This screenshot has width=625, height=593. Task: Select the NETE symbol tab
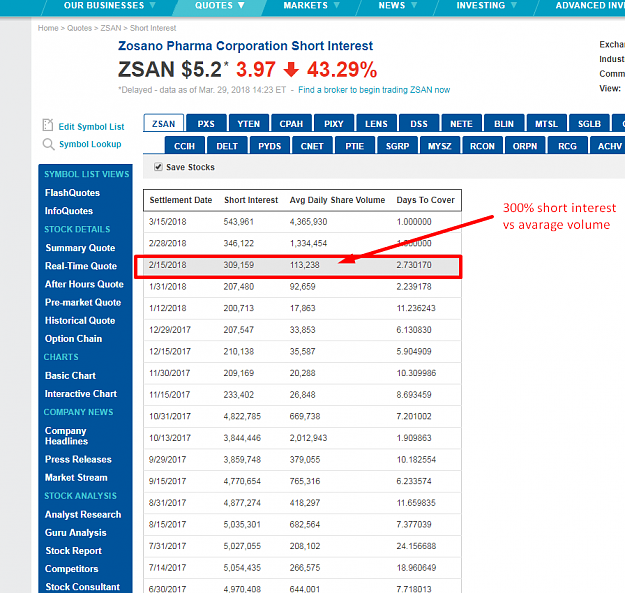point(462,124)
